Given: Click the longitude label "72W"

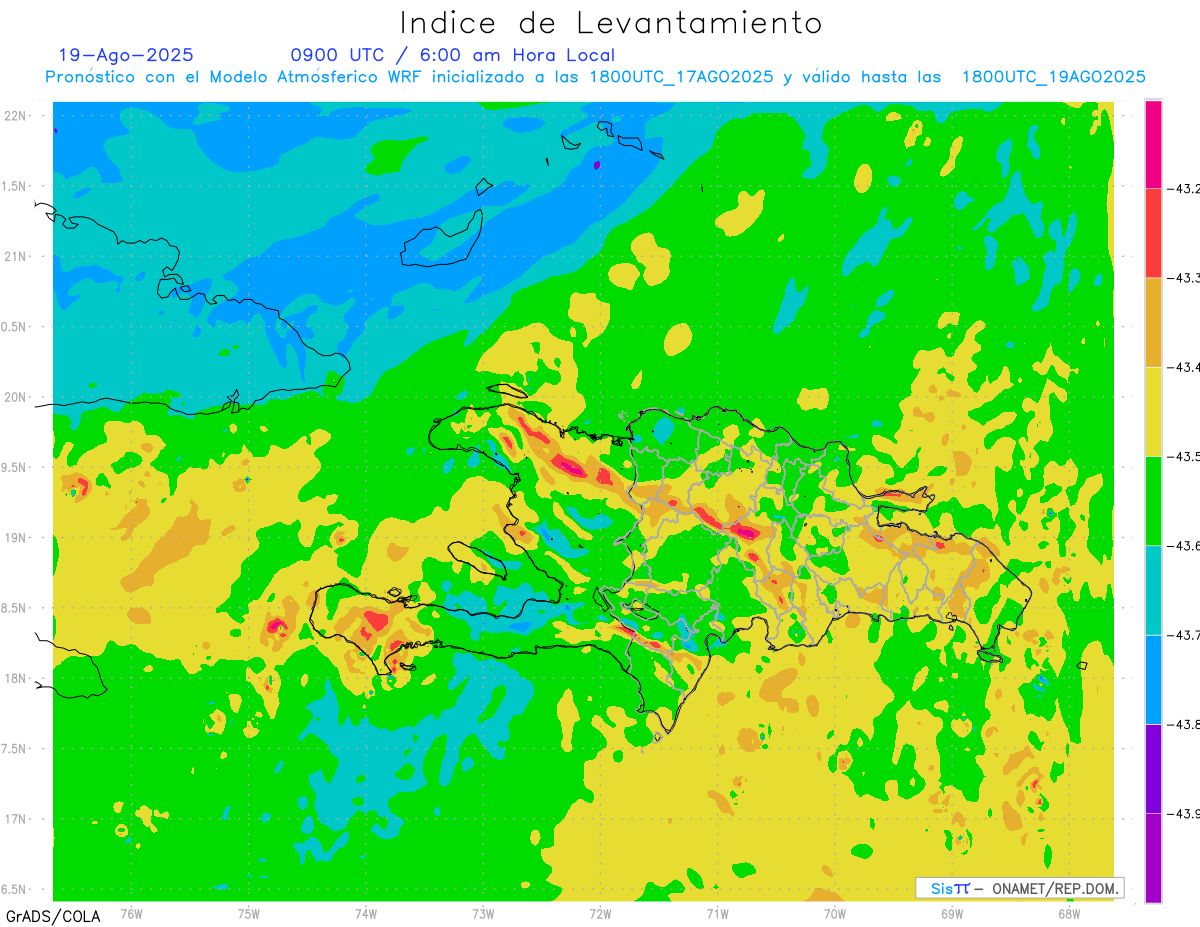Looking at the screenshot, I should click(600, 913).
